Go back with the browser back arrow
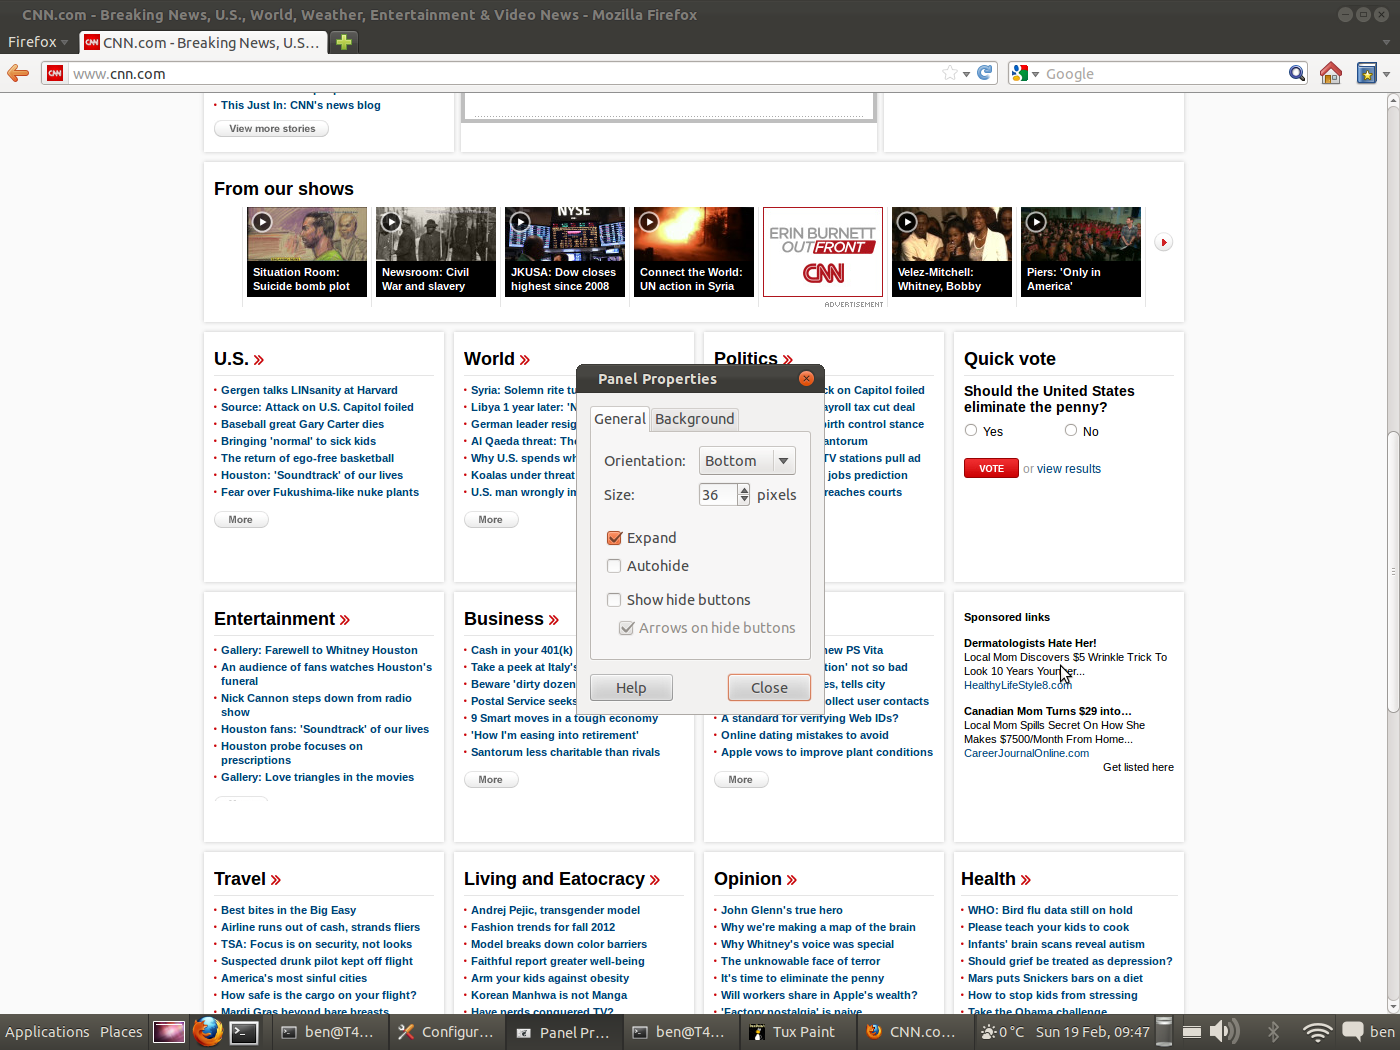This screenshot has height=1050, width=1400. click(18, 73)
